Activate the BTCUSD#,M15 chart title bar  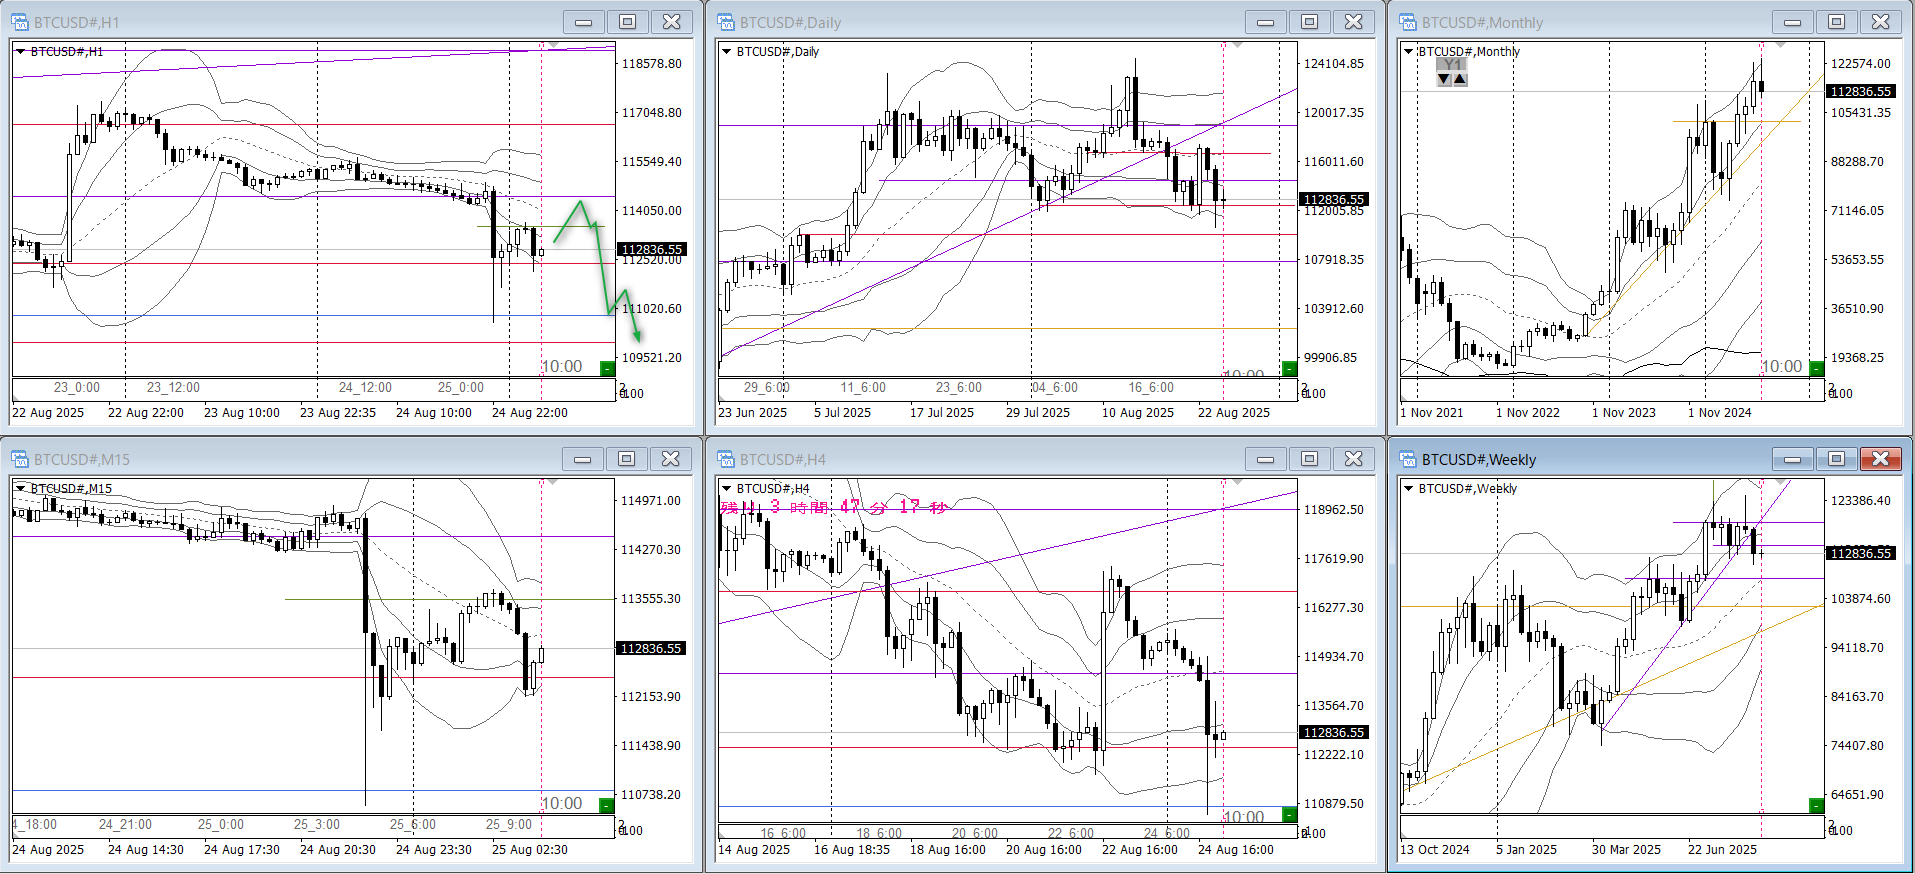[300, 459]
